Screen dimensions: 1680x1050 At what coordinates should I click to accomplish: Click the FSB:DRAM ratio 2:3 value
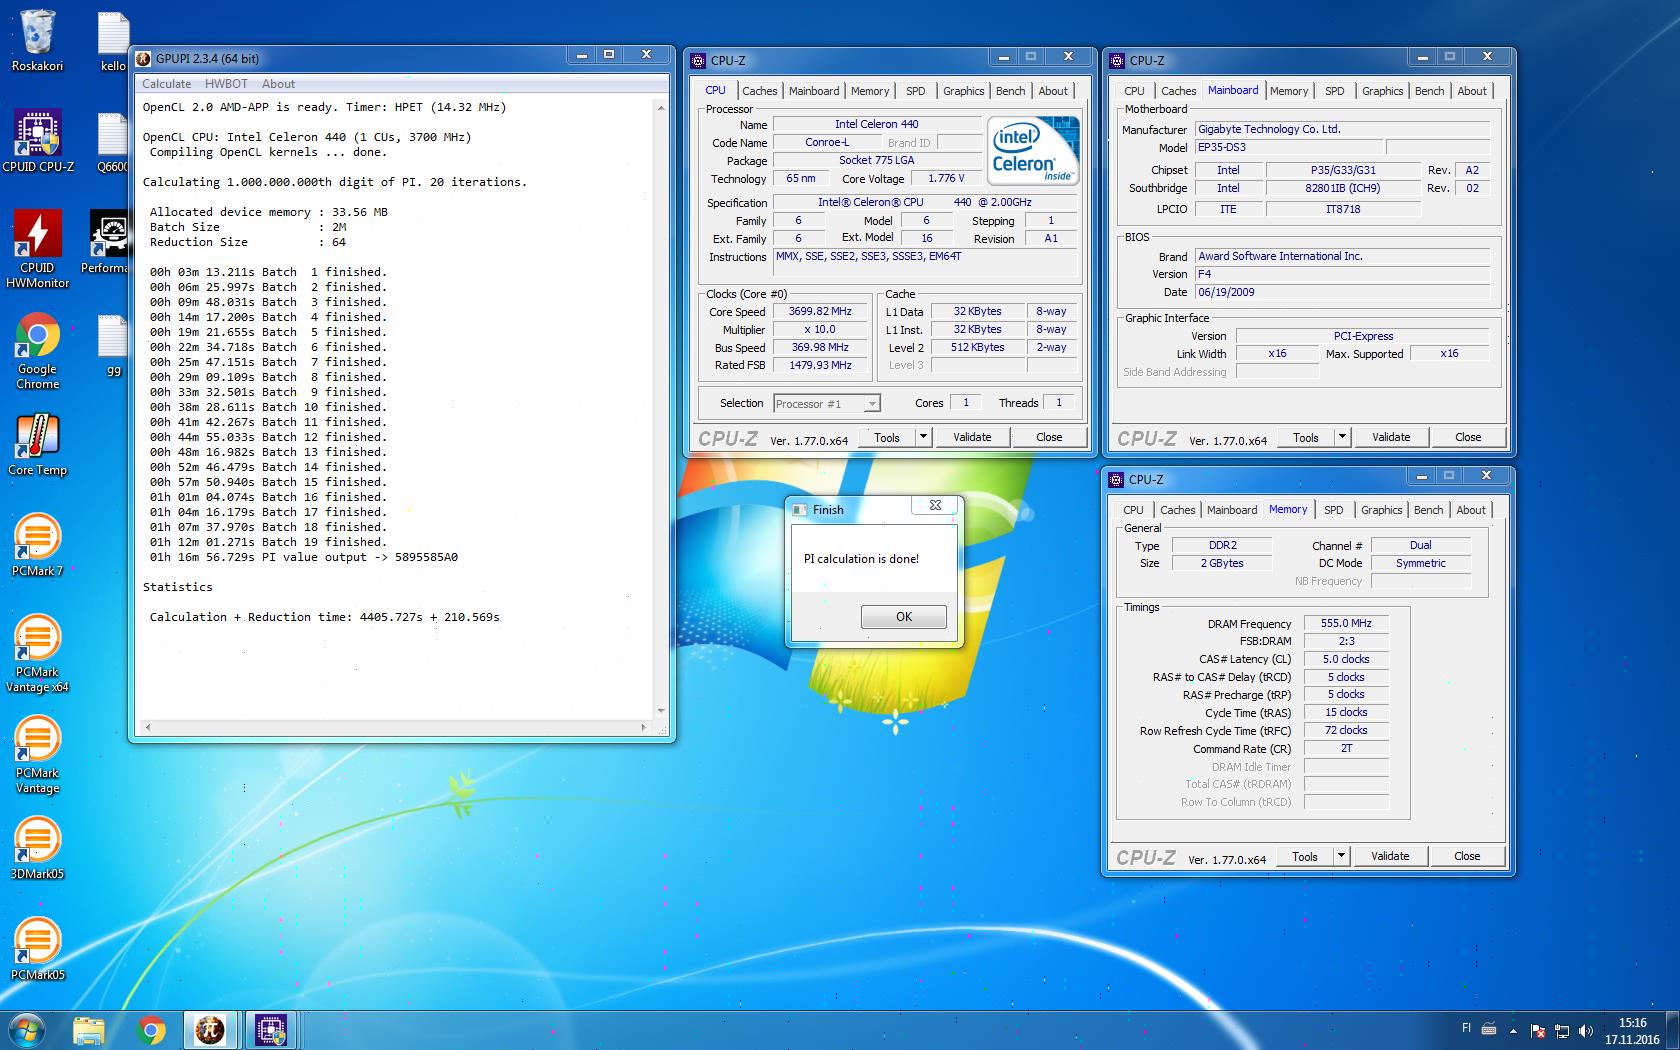point(1346,641)
